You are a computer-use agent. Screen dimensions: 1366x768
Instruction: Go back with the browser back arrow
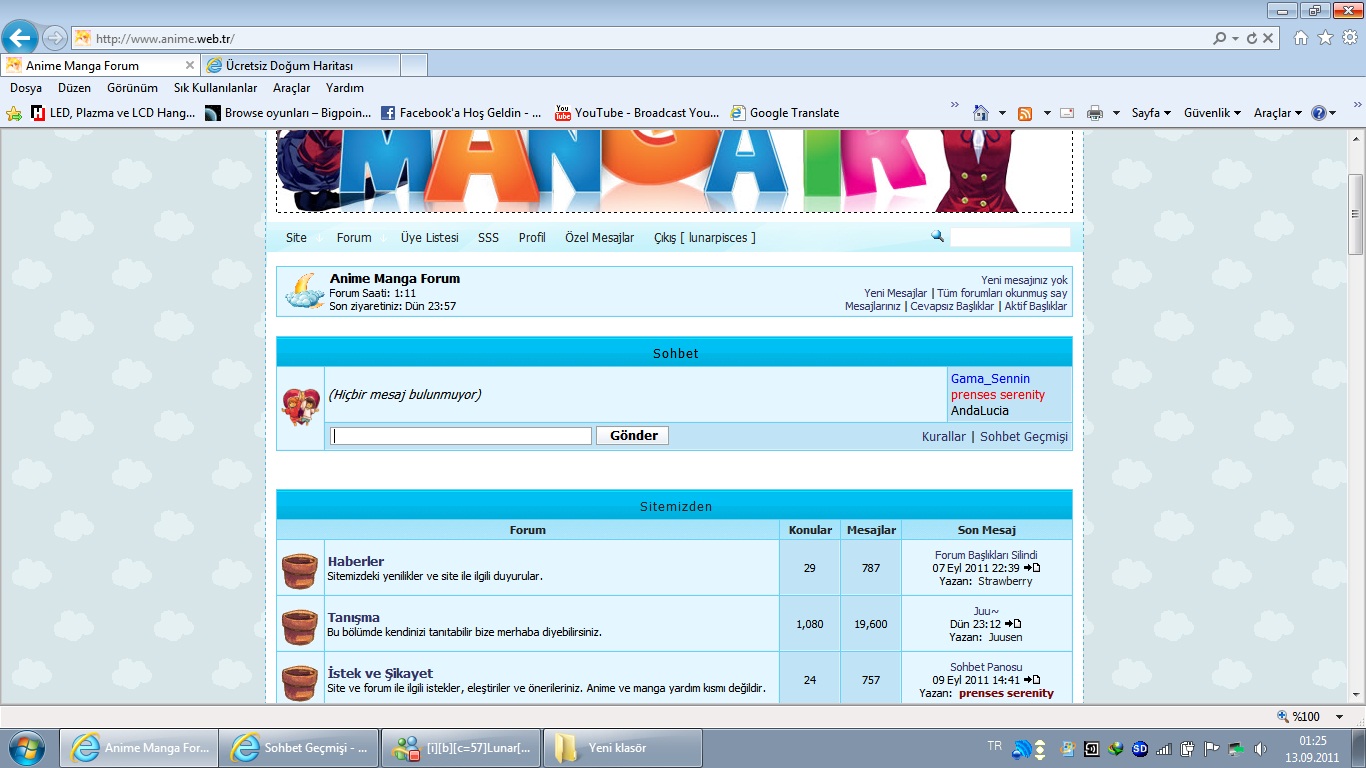(x=20, y=38)
